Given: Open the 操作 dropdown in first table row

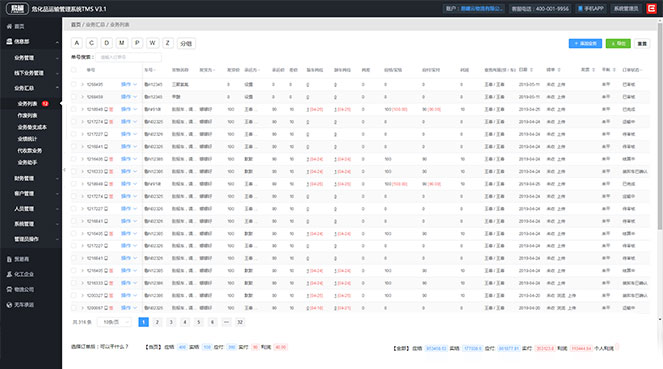Looking at the screenshot, I should (129, 85).
